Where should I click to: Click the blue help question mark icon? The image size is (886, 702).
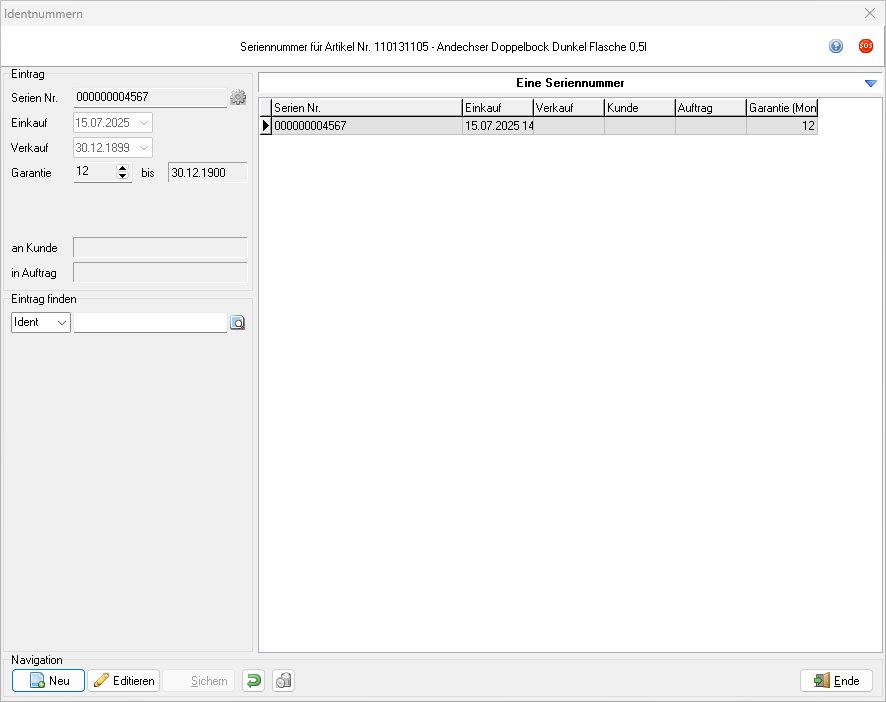coord(836,46)
